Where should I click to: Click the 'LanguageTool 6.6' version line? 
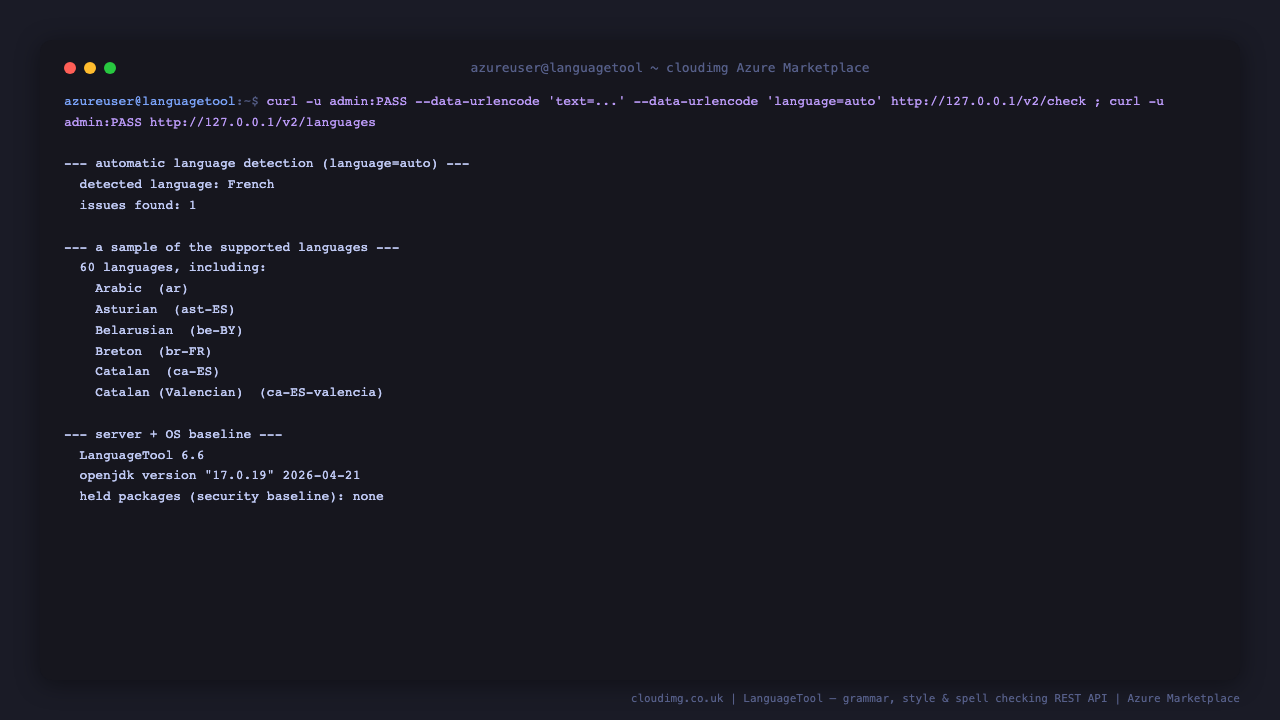pyautogui.click(x=142, y=455)
